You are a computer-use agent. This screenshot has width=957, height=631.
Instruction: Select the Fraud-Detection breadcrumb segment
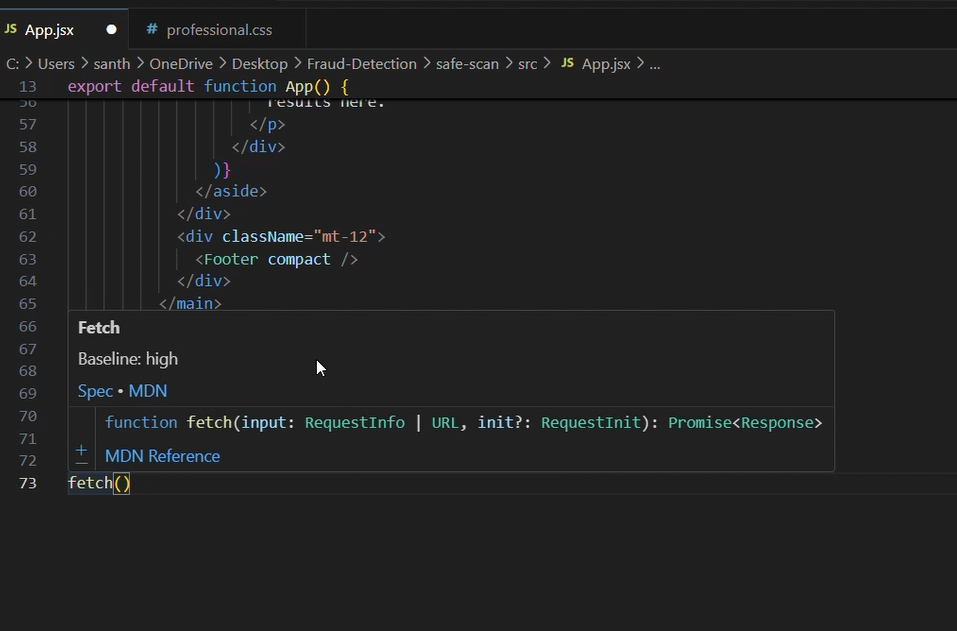[361, 64]
